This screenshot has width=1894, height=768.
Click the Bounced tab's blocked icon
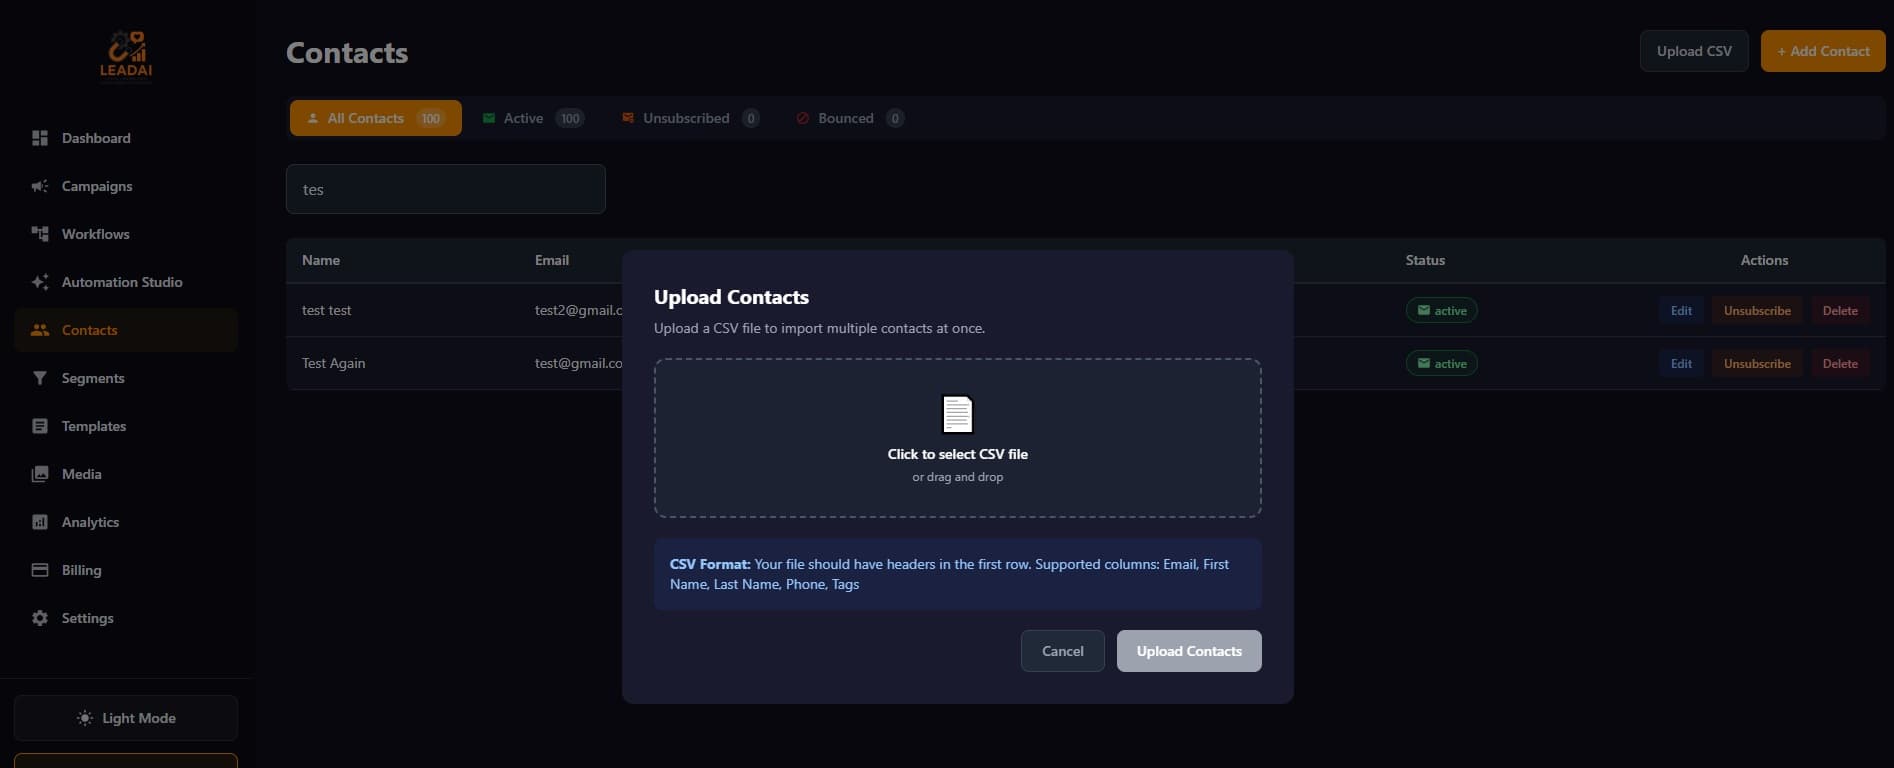(x=802, y=118)
